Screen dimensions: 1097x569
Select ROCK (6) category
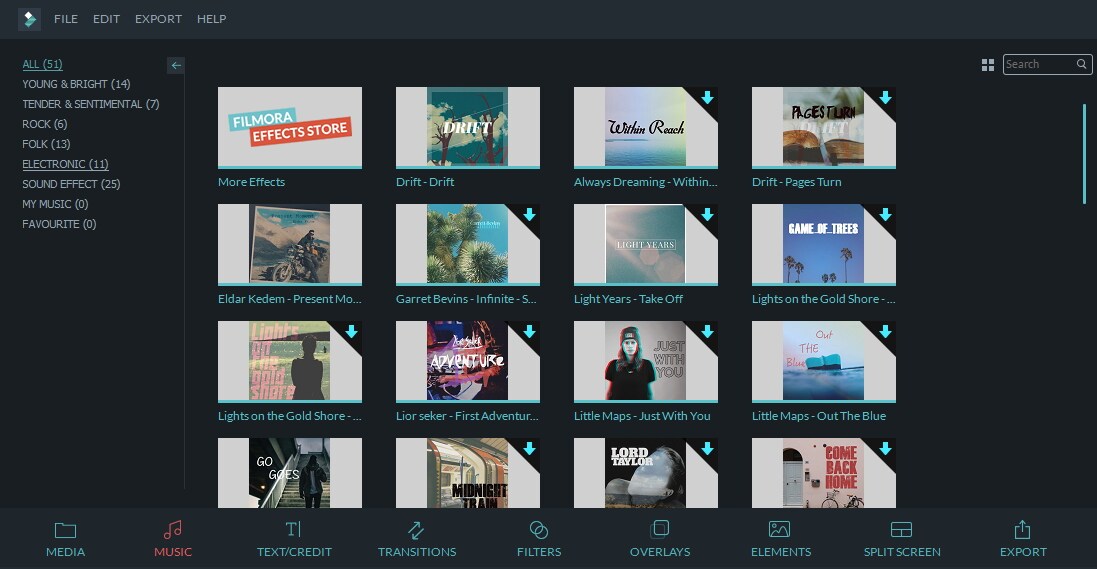pos(45,124)
